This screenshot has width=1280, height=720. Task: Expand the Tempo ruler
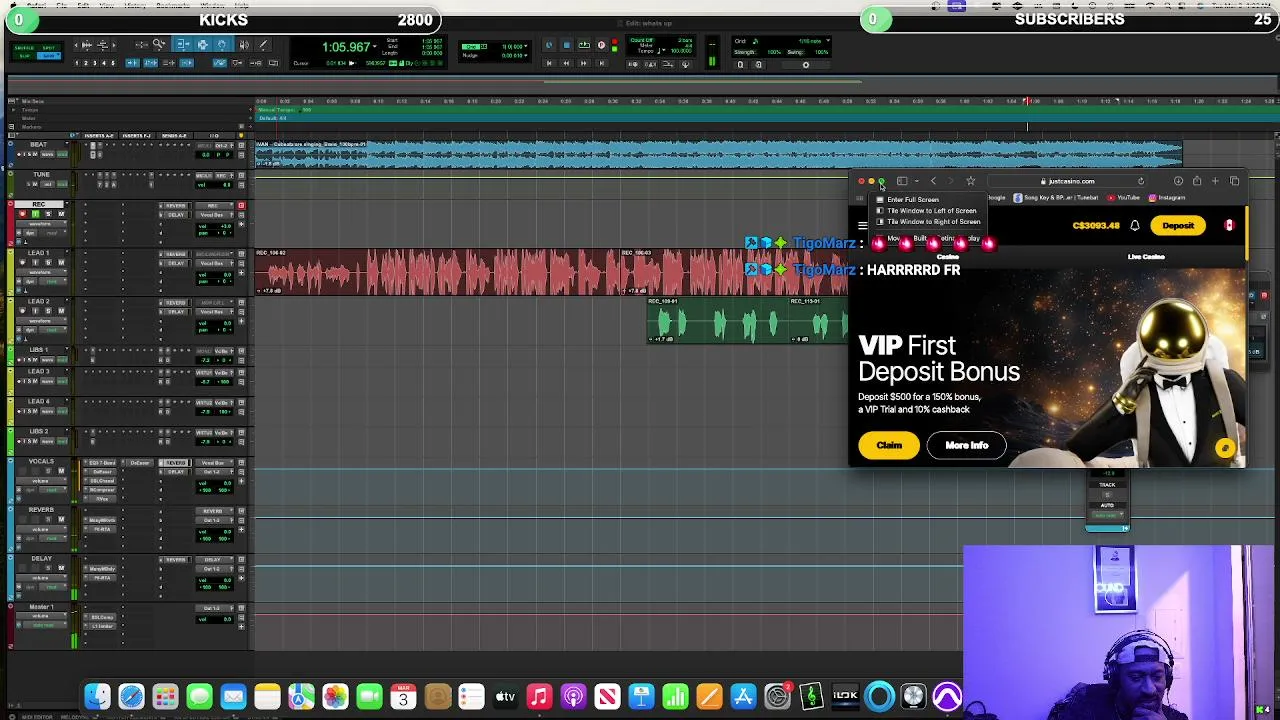click(11, 109)
